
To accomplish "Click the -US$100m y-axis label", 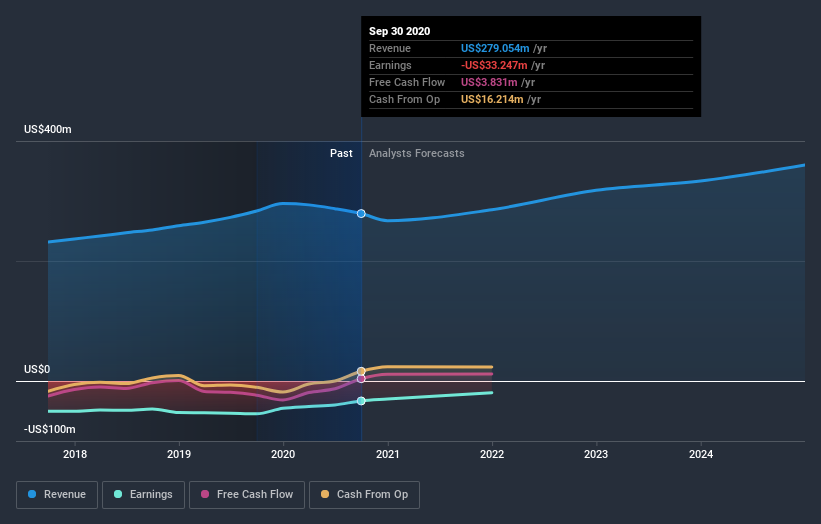I will tap(50, 429).
